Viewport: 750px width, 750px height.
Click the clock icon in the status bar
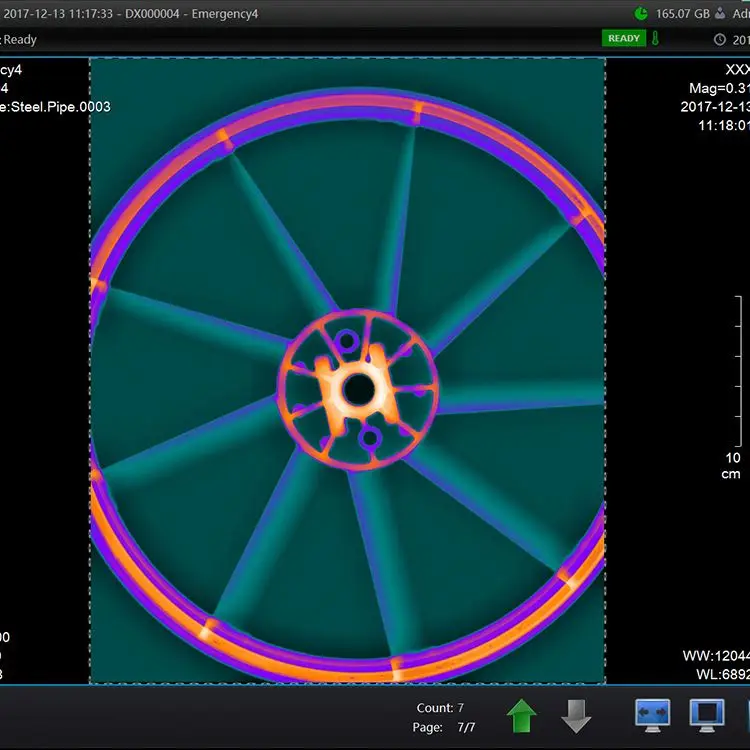pos(719,40)
